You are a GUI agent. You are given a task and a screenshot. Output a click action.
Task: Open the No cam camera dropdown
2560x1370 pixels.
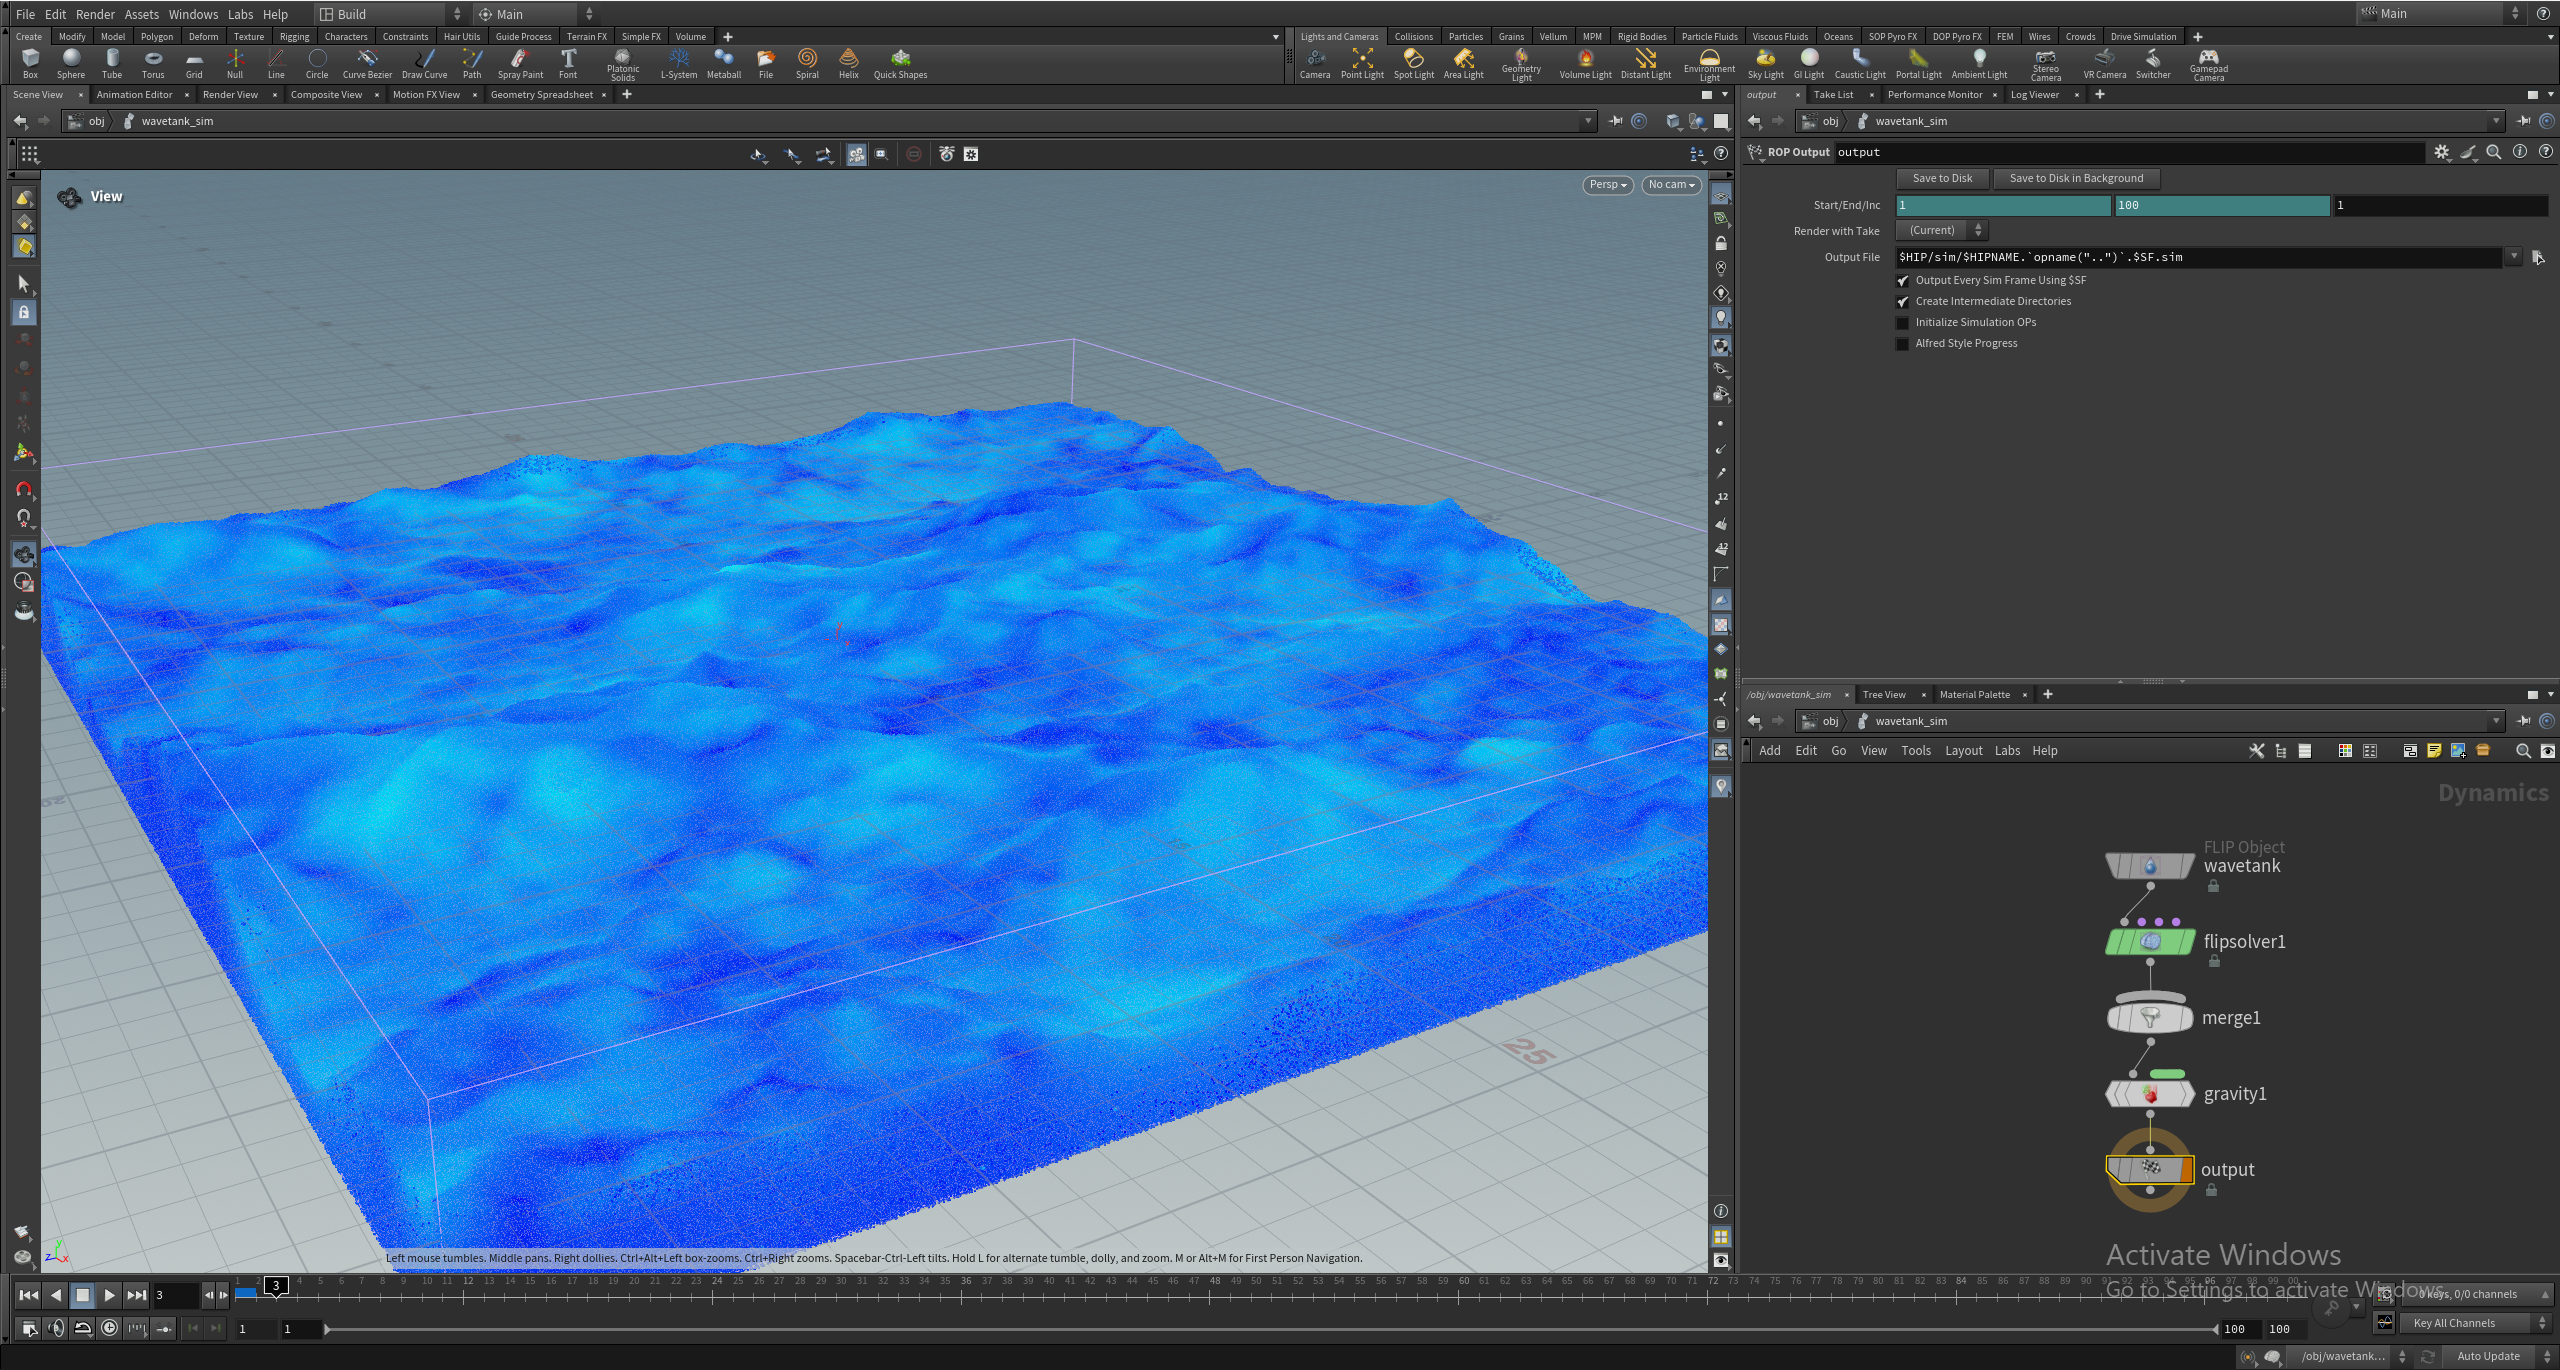[1670, 184]
